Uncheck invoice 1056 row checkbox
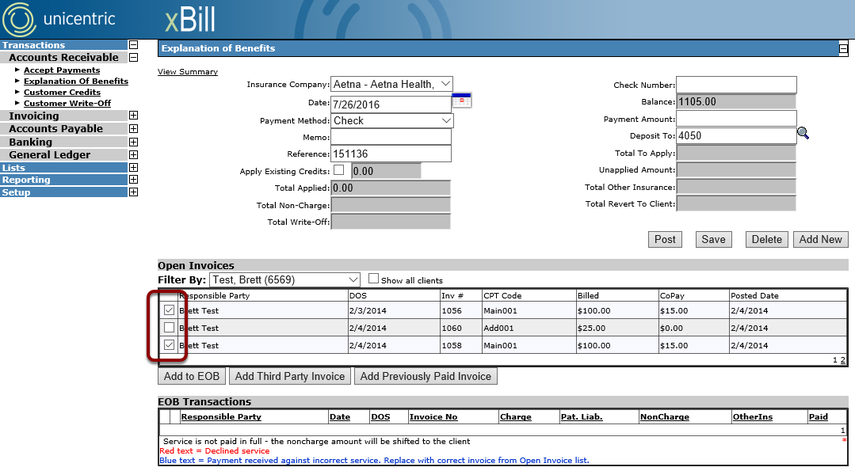Screen dimensions: 855x471 pyautogui.click(x=169, y=310)
